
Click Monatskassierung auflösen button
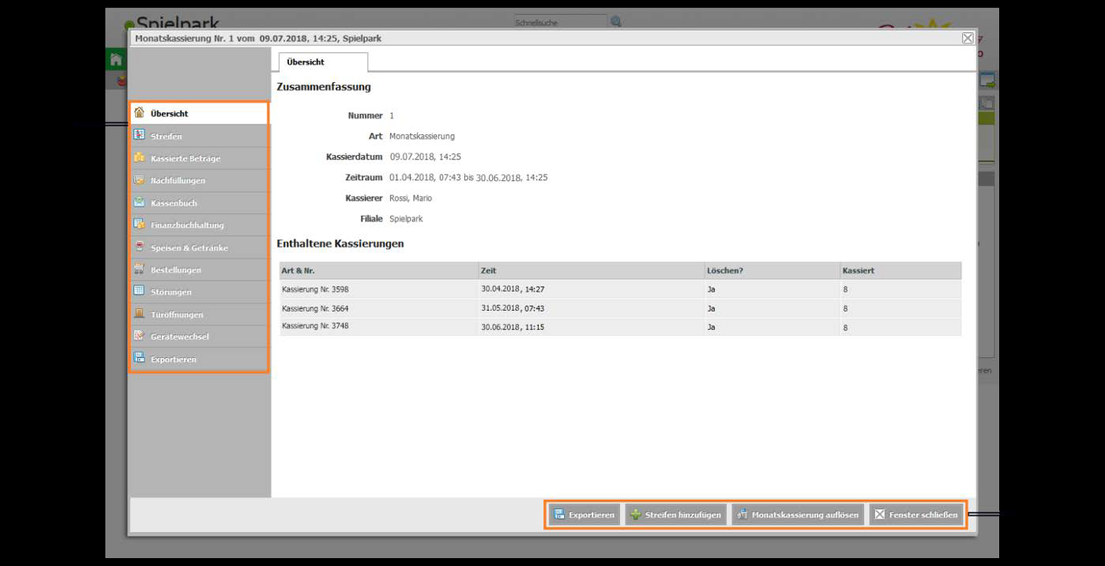pos(798,515)
